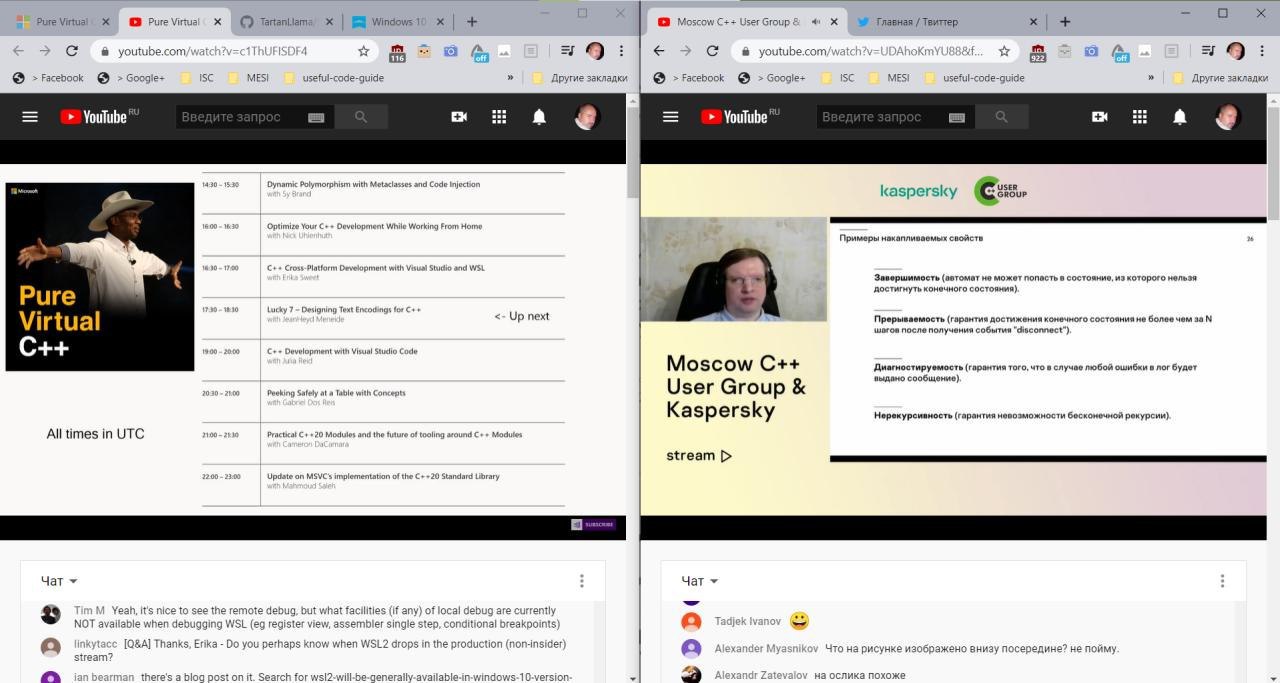Open YouTube guide menu in left window
Viewport: 1280px width, 683px height.
pyautogui.click(x=30, y=117)
